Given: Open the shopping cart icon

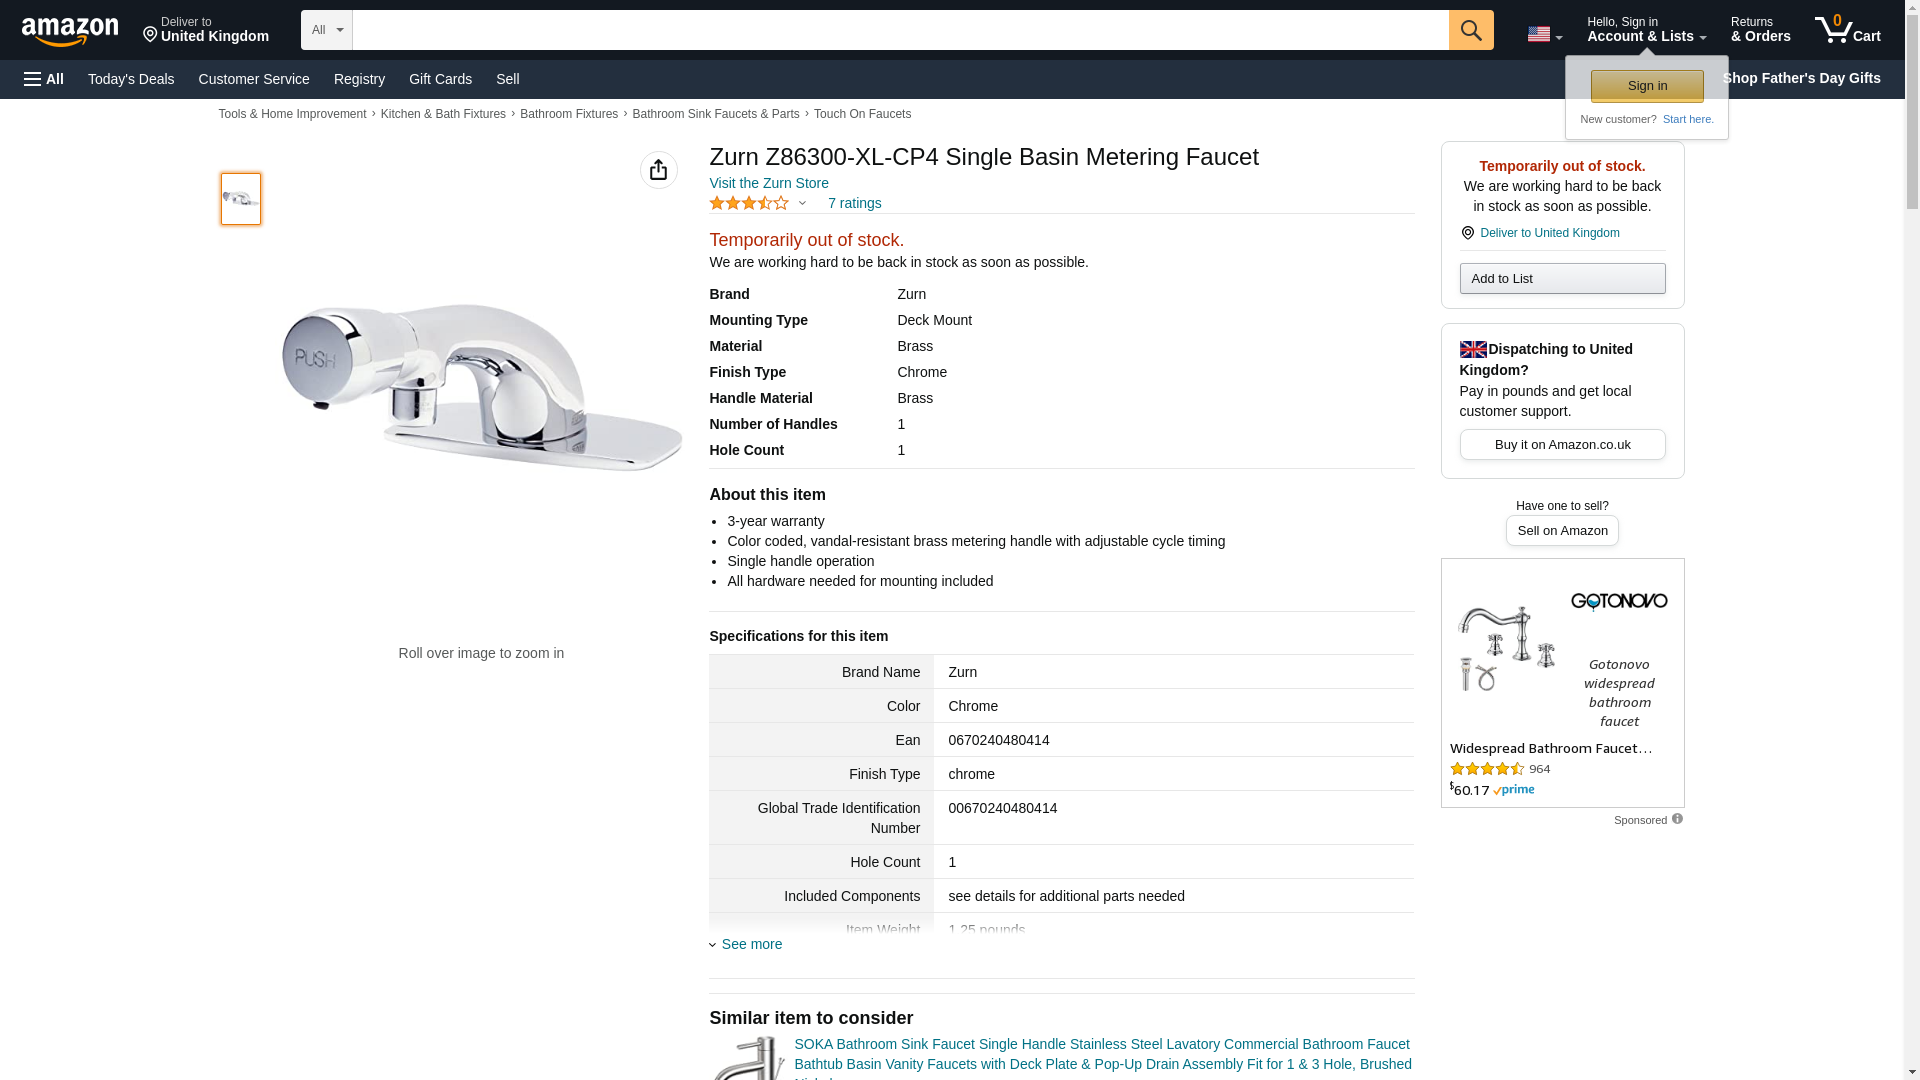Looking at the screenshot, I should point(1847,30).
